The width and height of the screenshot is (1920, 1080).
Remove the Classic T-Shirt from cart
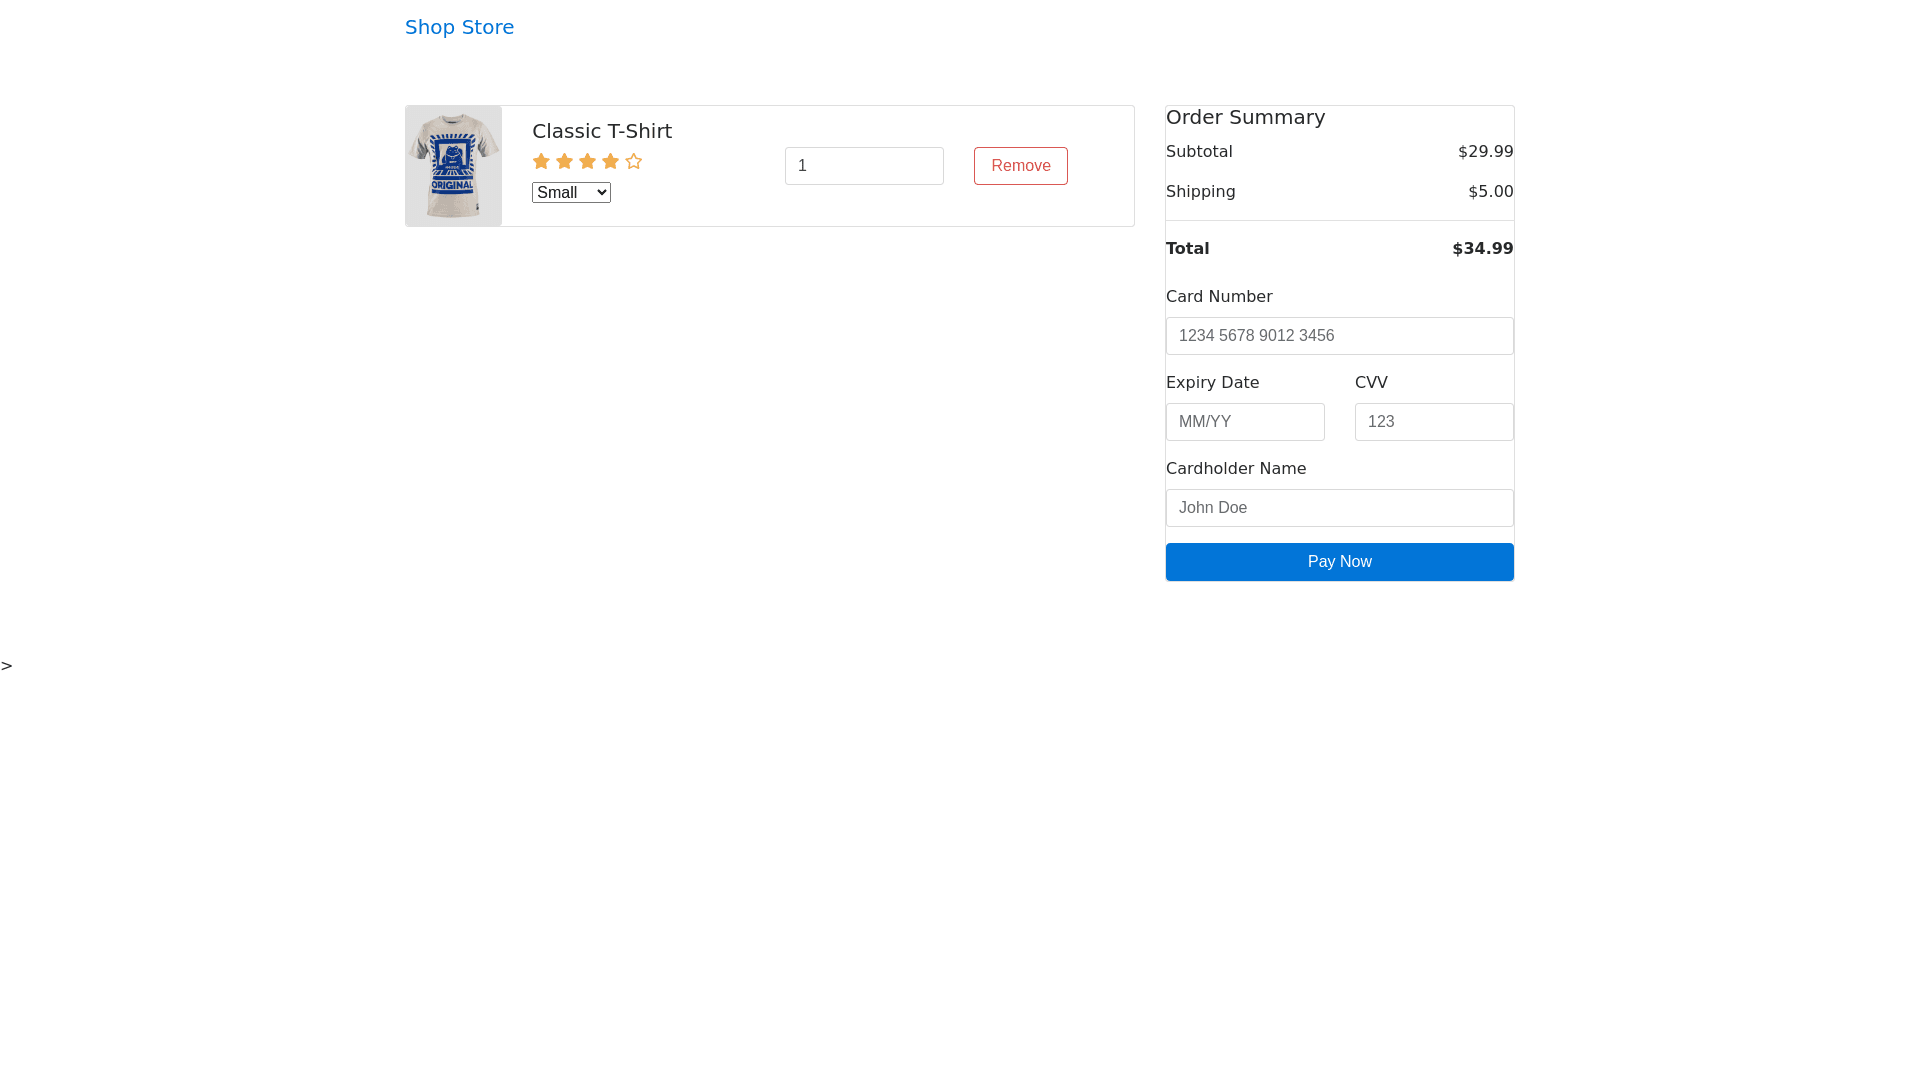tap(1020, 166)
